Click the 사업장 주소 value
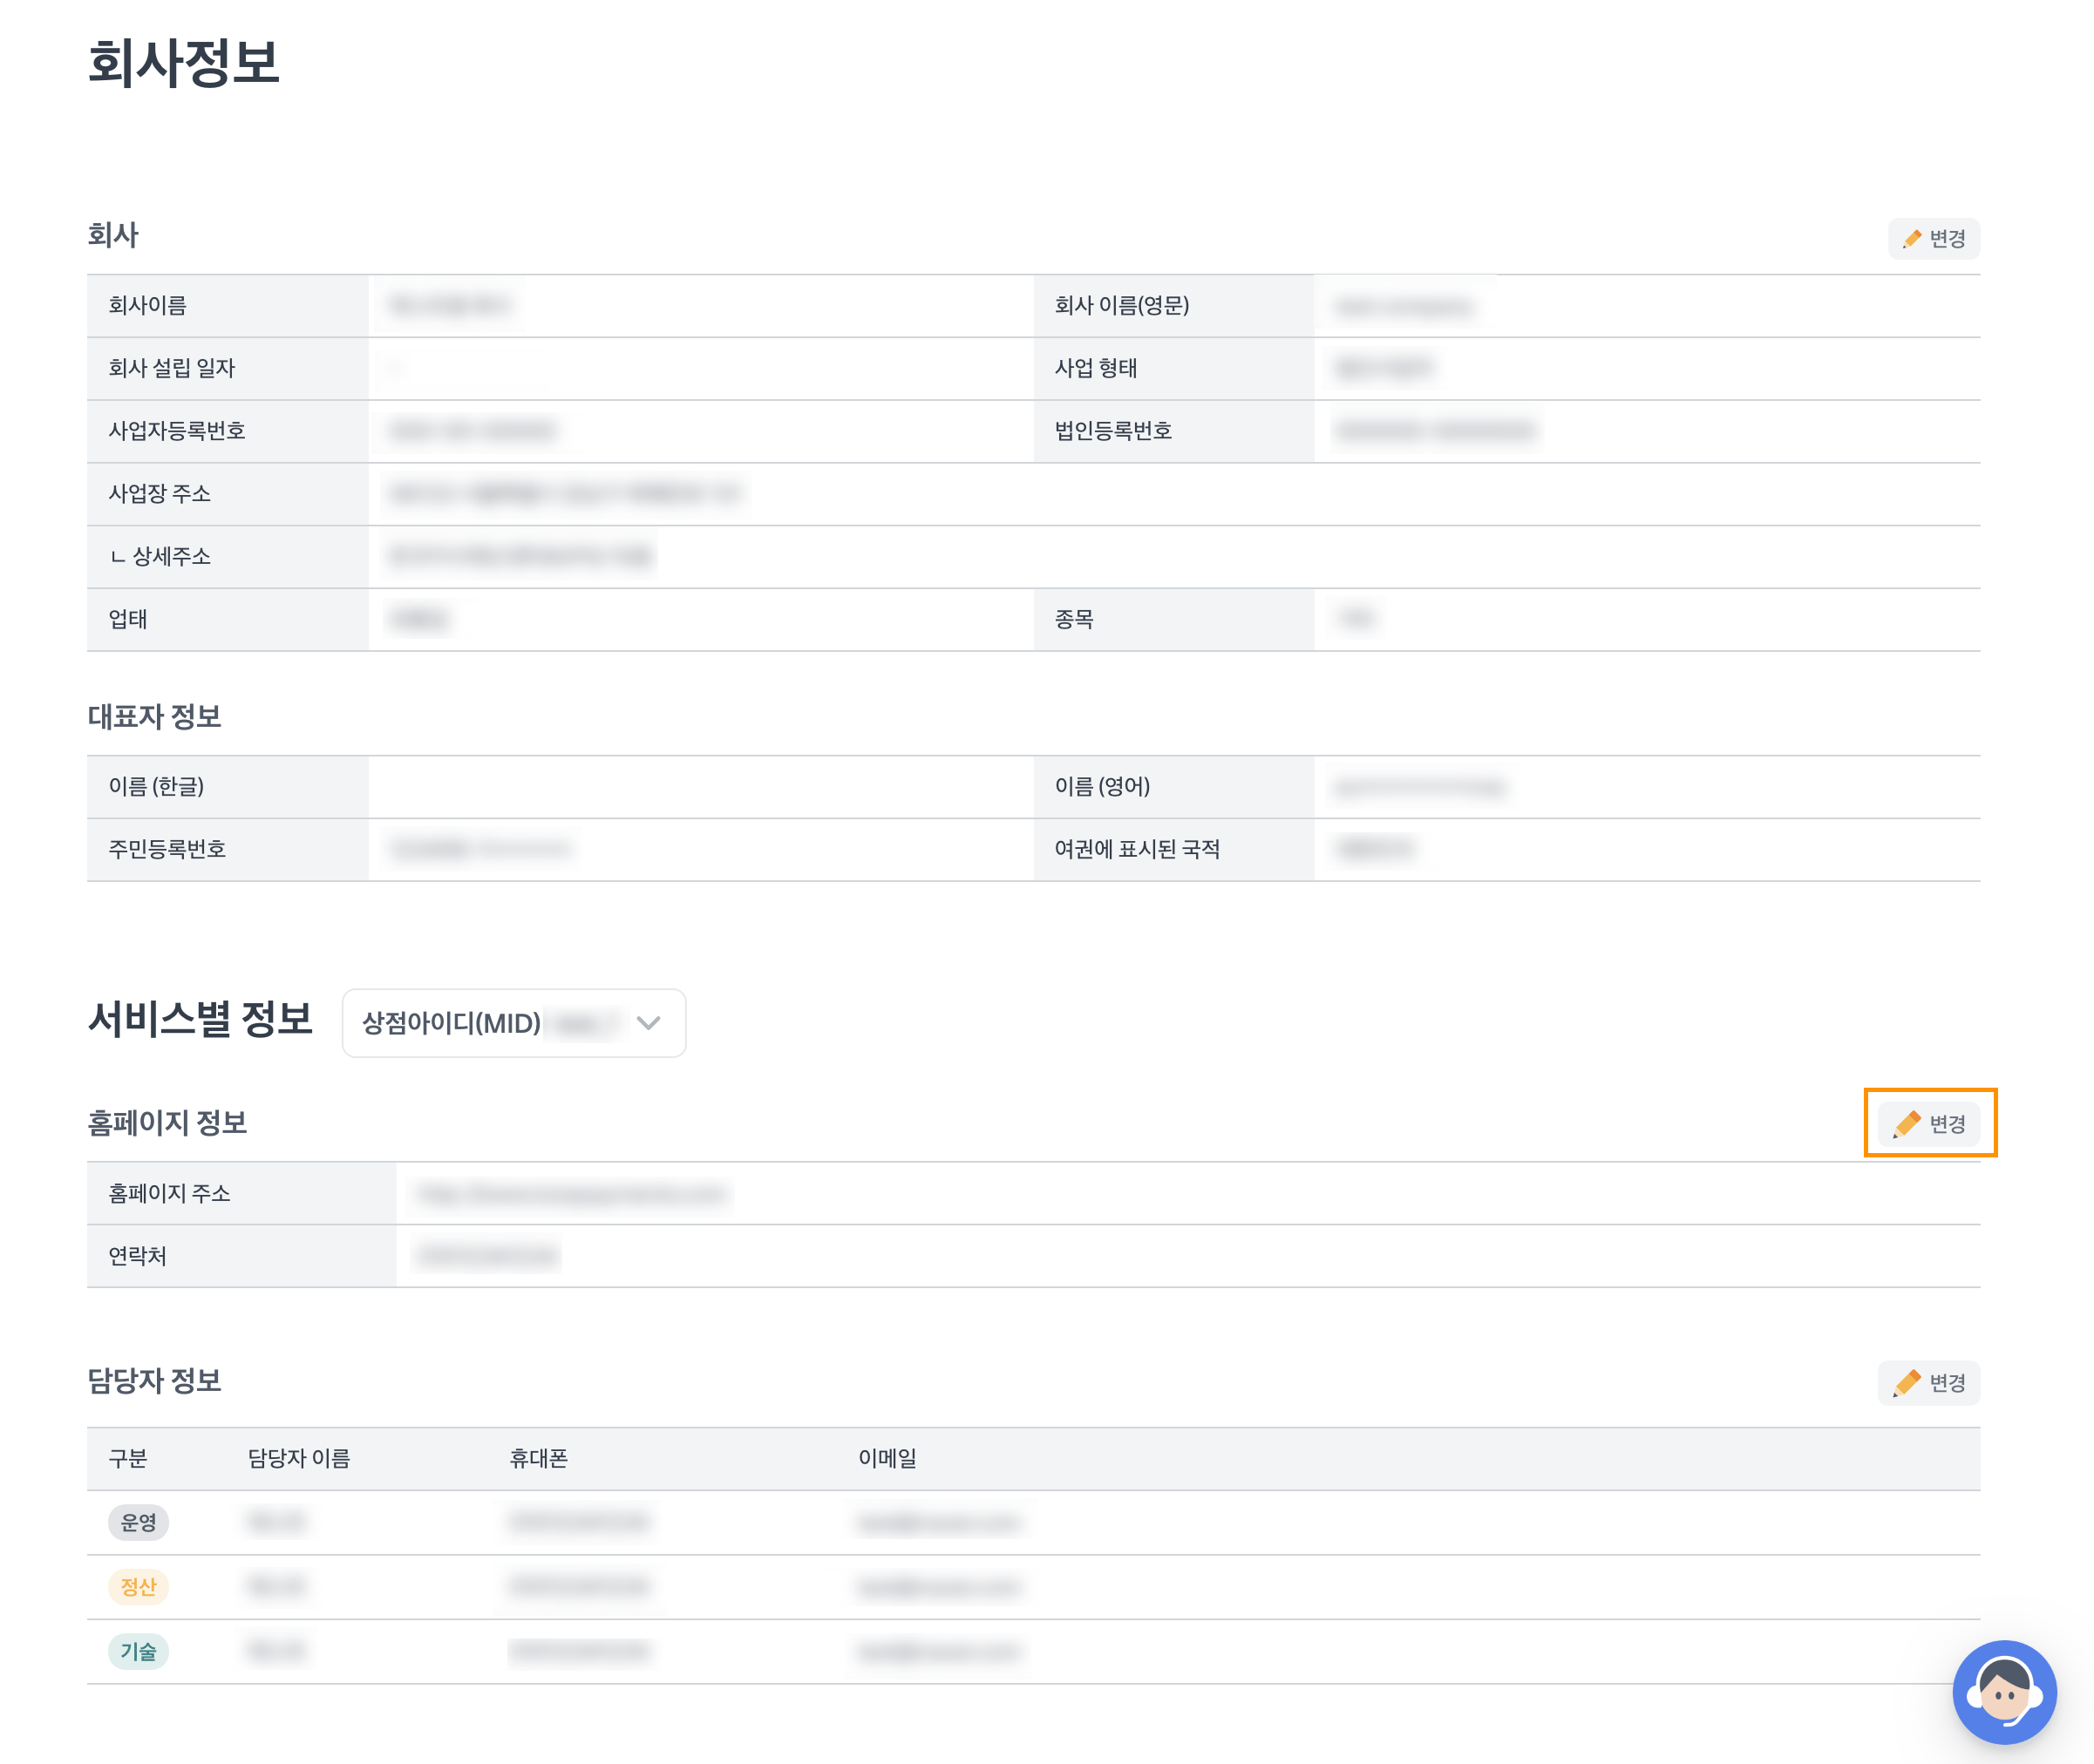The height and width of the screenshot is (1764, 2094). click(x=565, y=493)
